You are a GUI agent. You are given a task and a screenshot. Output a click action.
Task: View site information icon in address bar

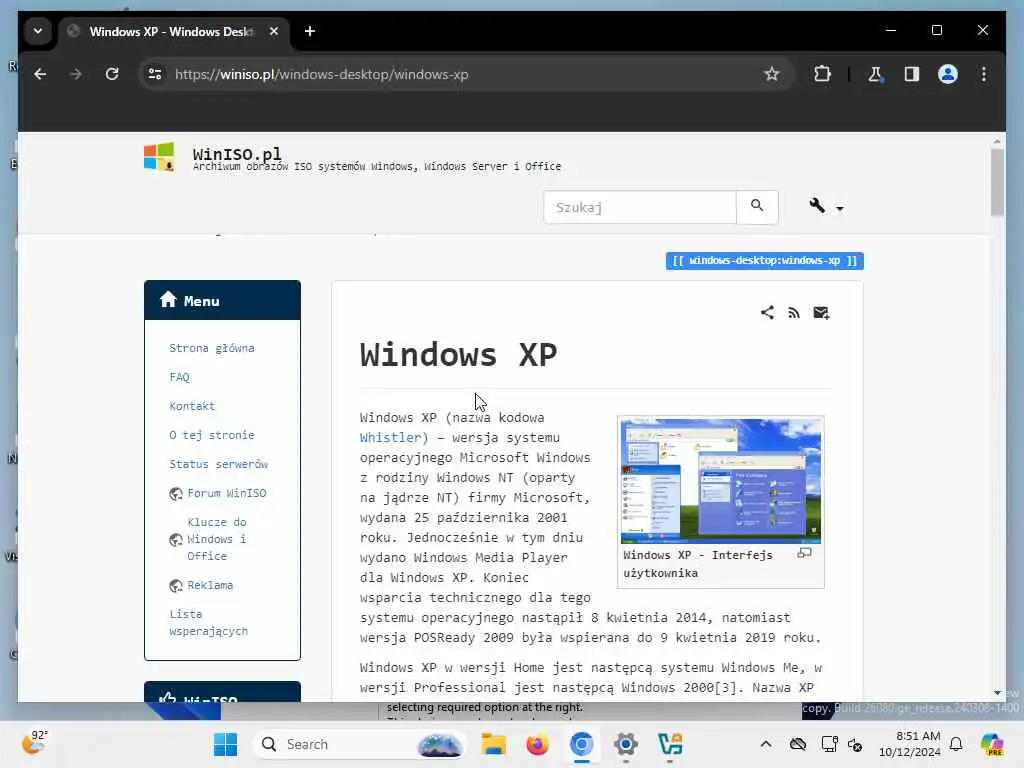(x=155, y=74)
